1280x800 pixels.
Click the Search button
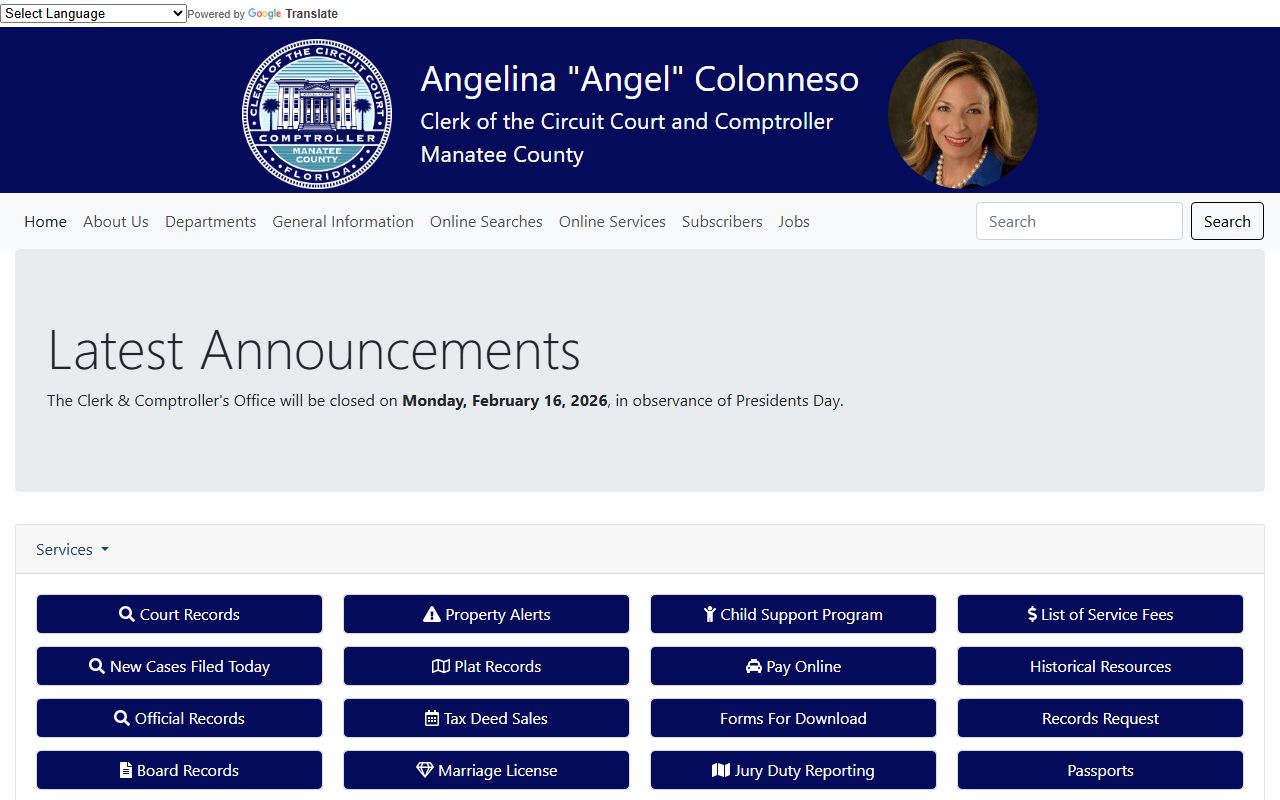pyautogui.click(x=1227, y=221)
